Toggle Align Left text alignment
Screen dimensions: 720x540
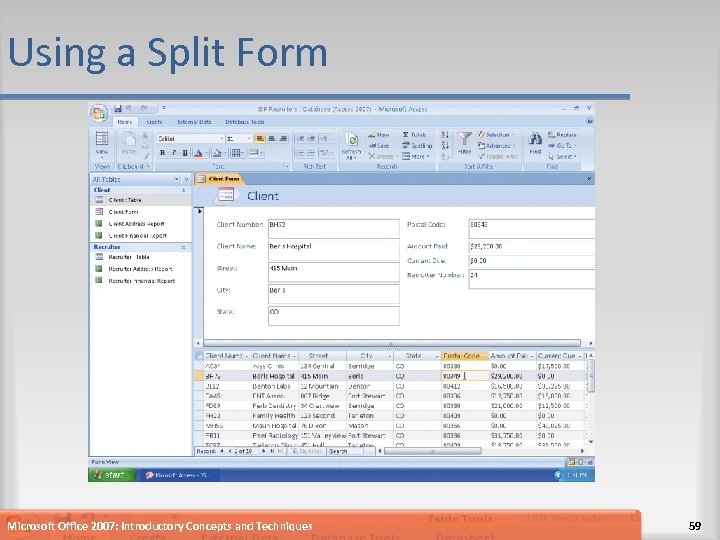tap(259, 138)
